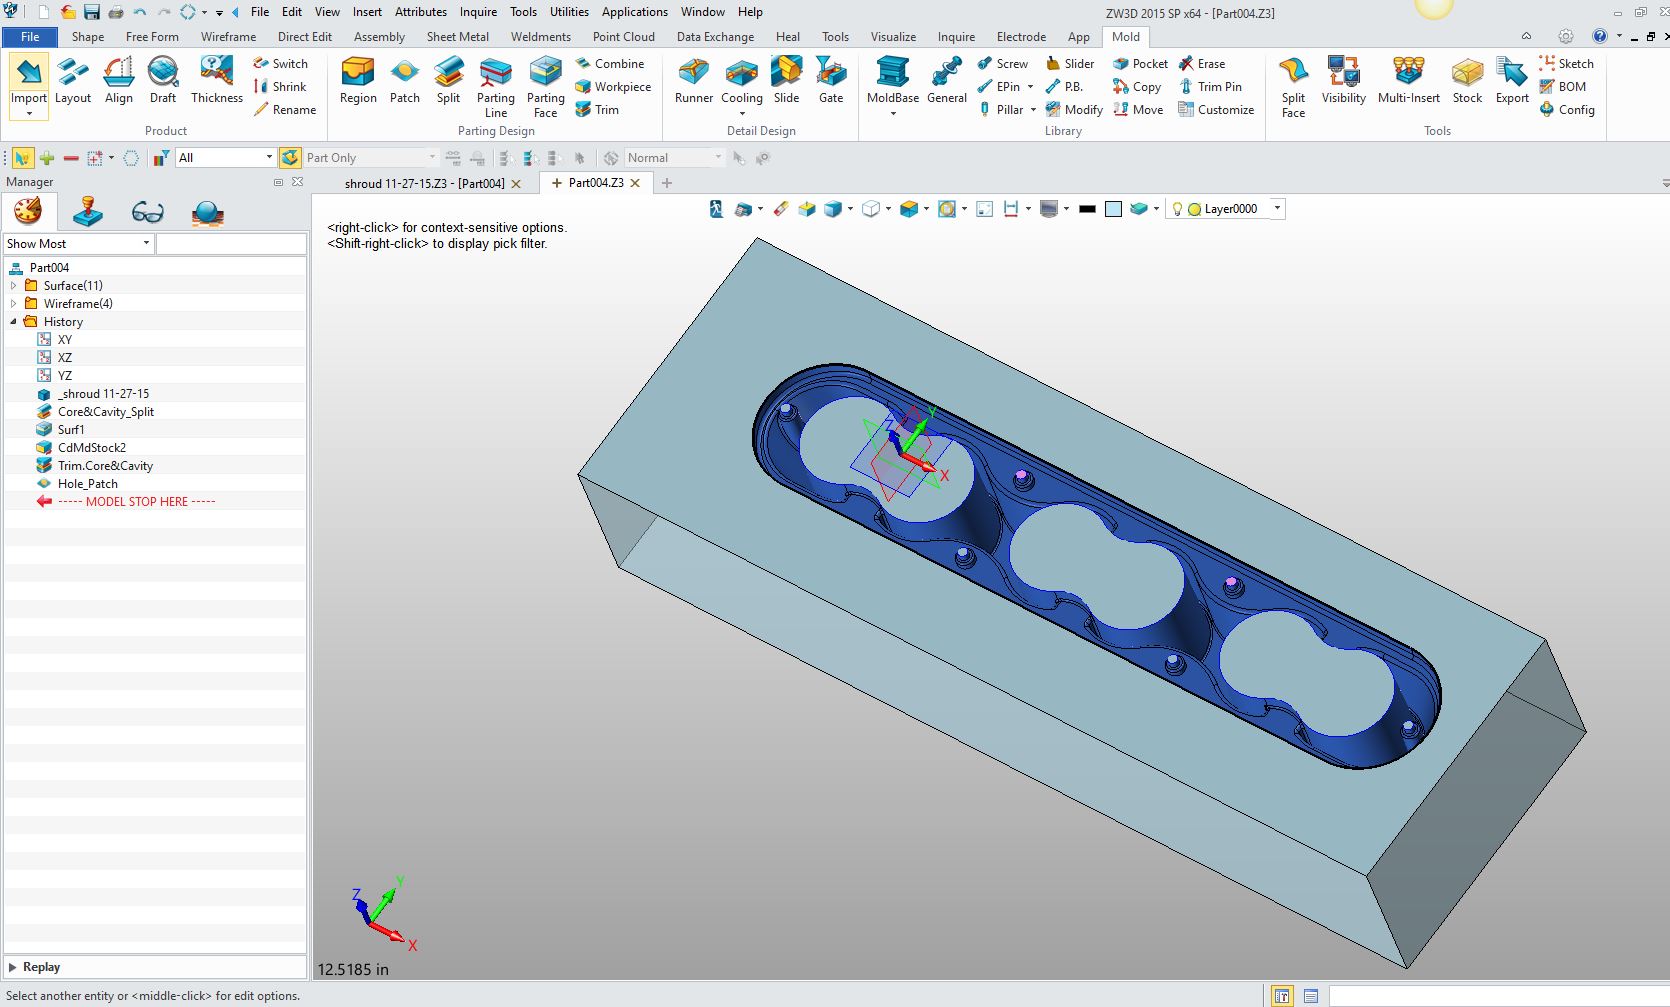Image resolution: width=1670 pixels, height=1007 pixels.
Task: Select Core&Cavity_Split in history tree
Action: pyautogui.click(x=105, y=412)
